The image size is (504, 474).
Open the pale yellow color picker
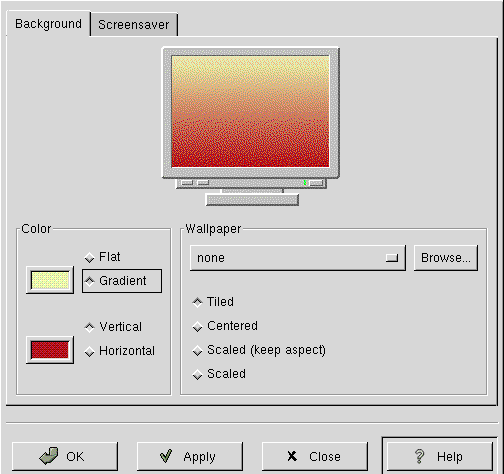point(50,280)
